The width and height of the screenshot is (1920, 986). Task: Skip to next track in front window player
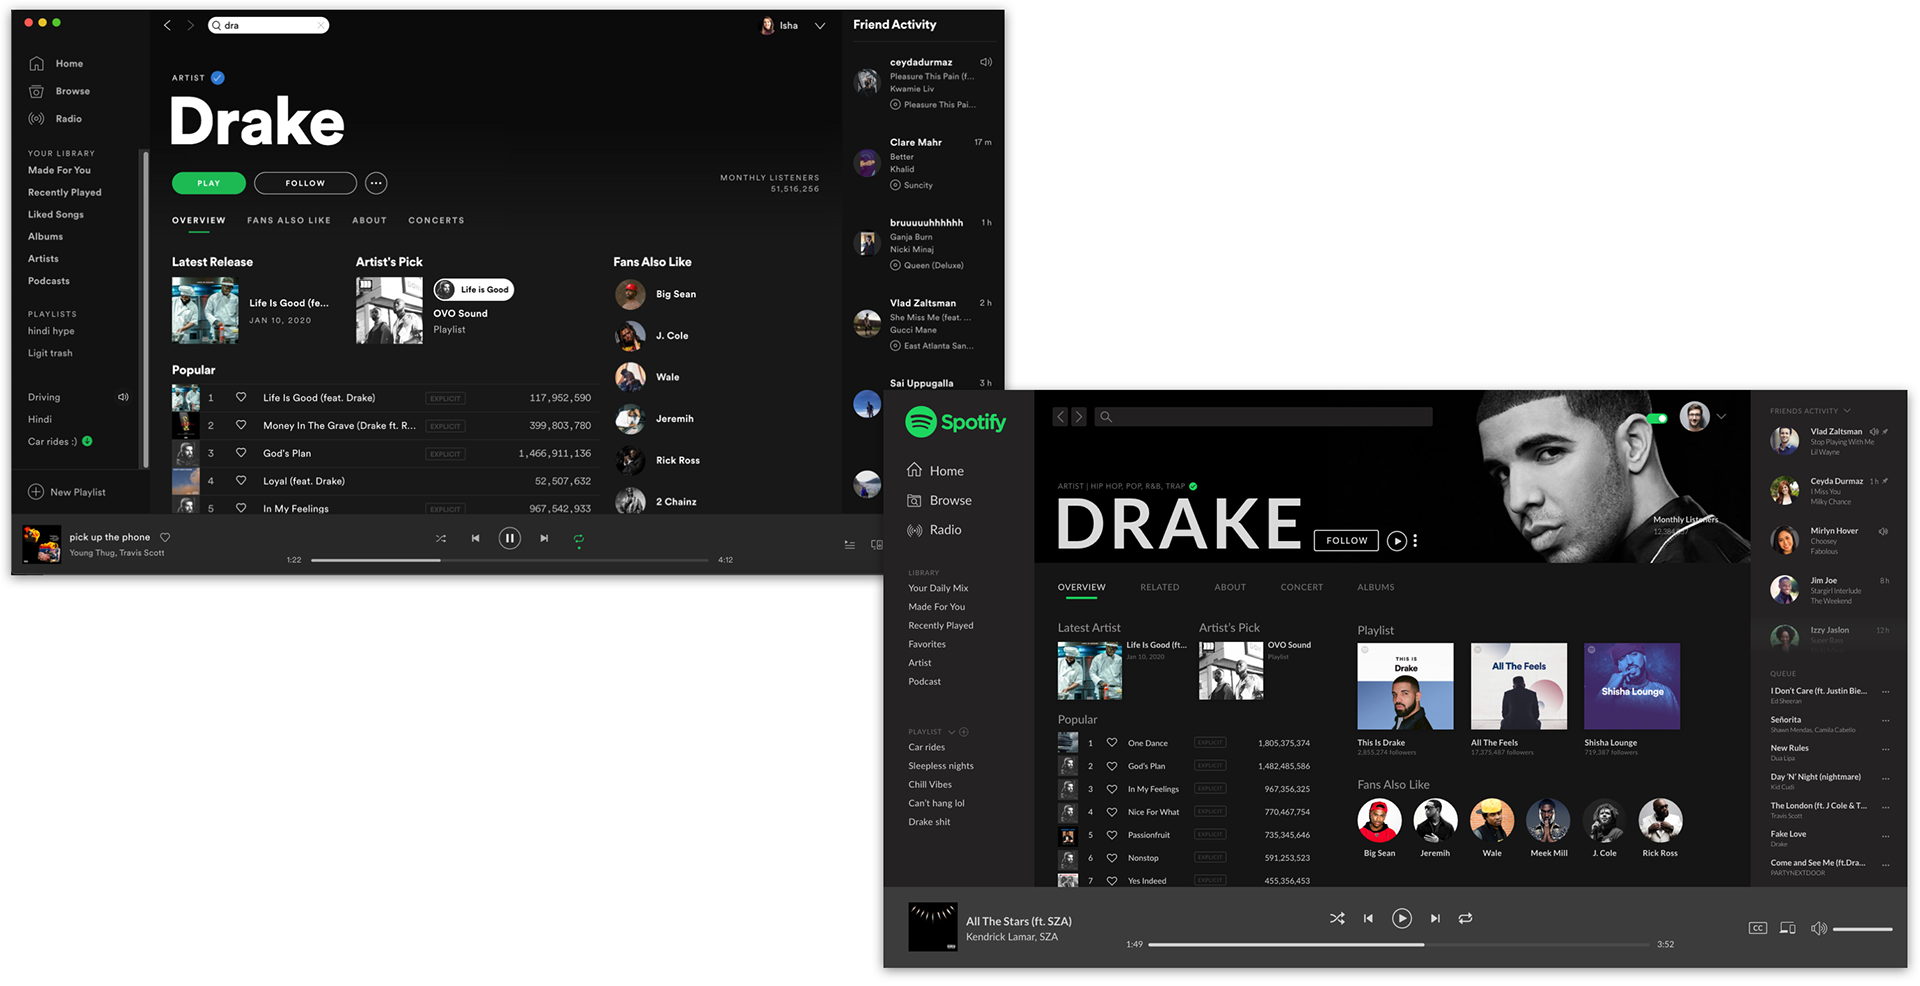tap(1435, 918)
